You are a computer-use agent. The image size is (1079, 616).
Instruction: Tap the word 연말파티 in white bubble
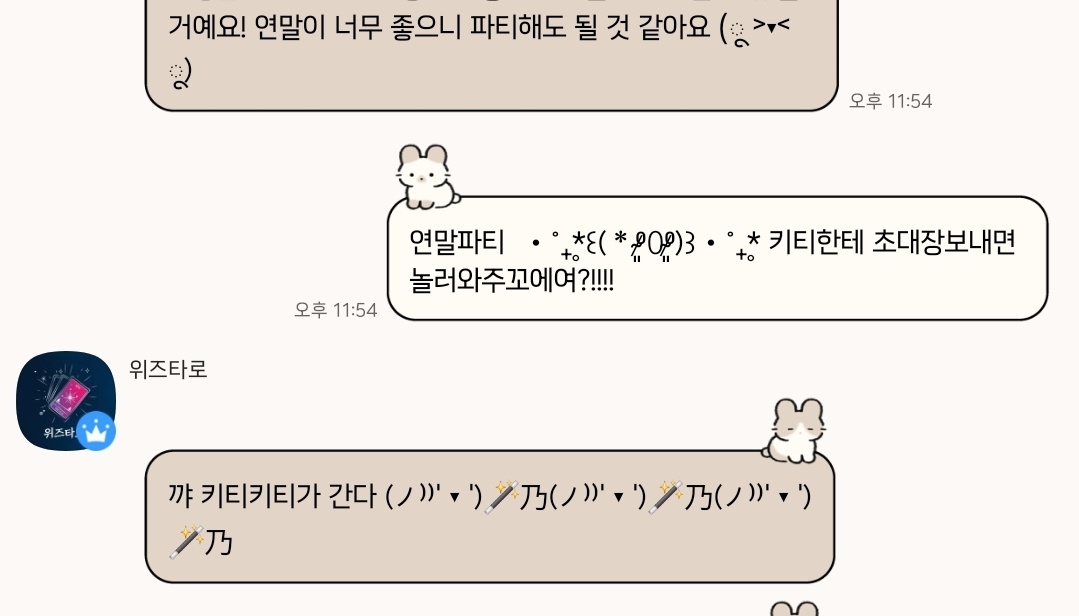coord(457,242)
